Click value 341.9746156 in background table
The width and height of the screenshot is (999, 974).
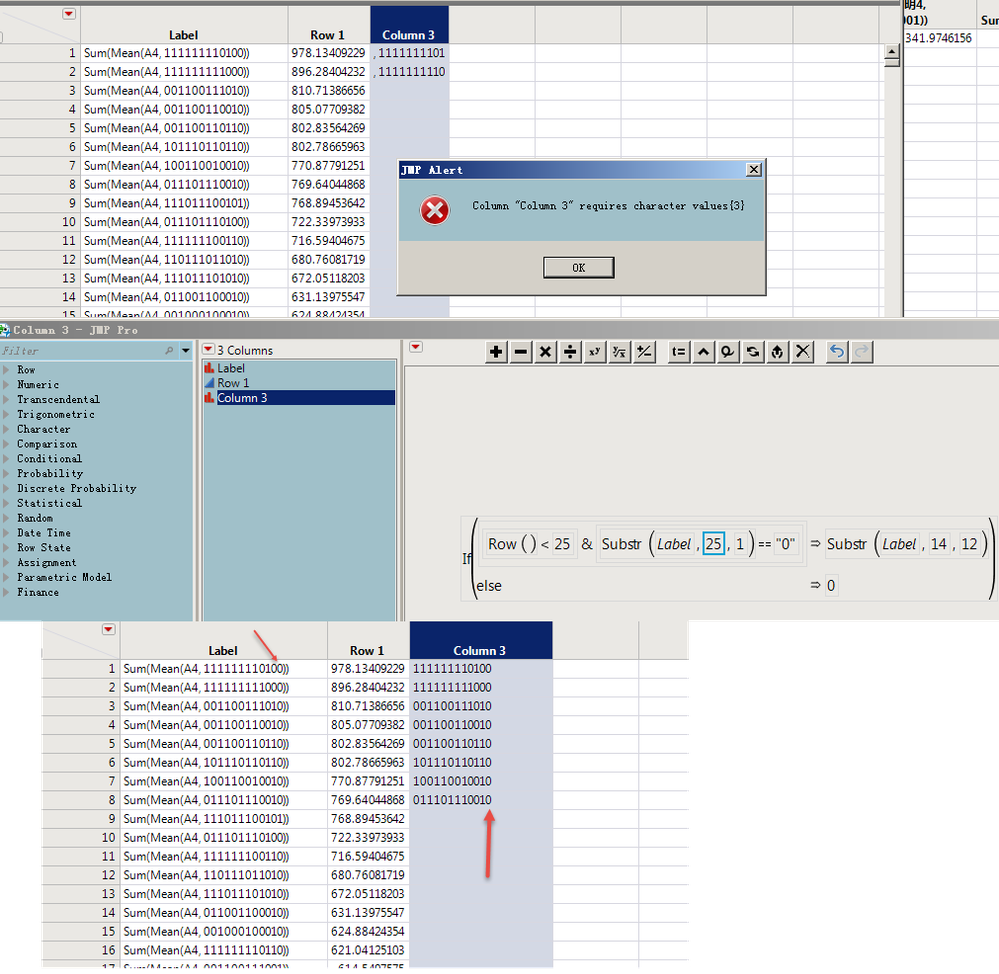pyautogui.click(x=938, y=38)
